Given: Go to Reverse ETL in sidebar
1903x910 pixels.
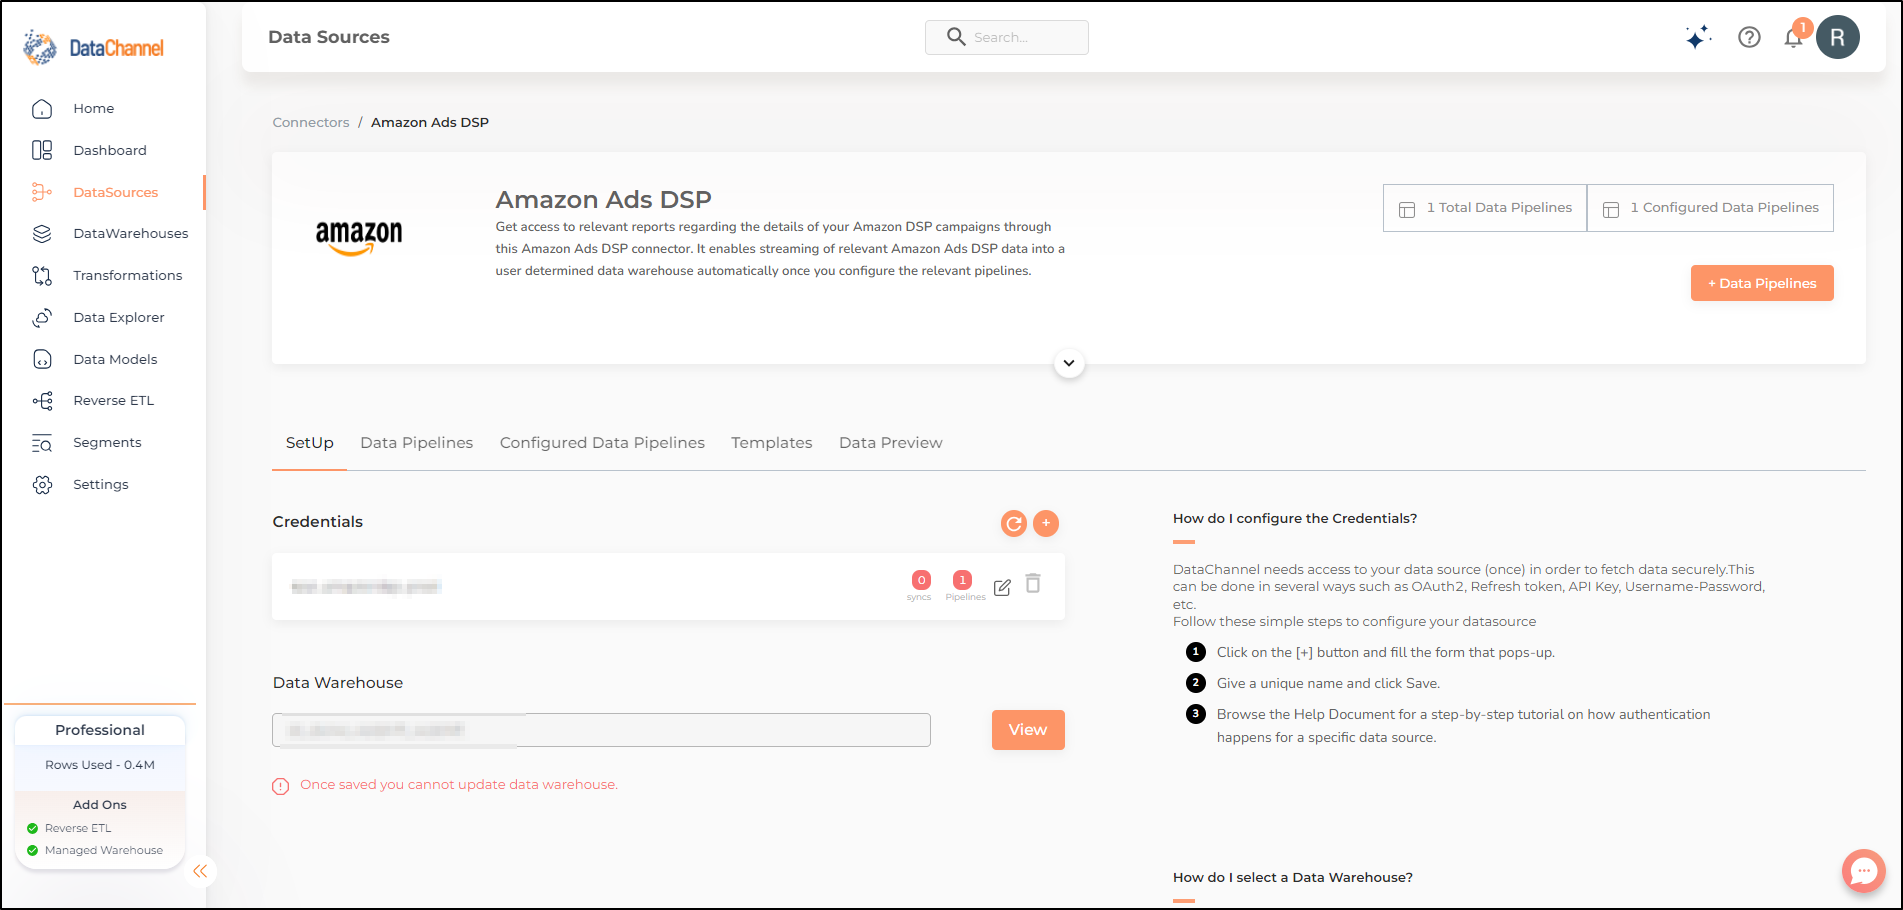Looking at the screenshot, I should [114, 400].
